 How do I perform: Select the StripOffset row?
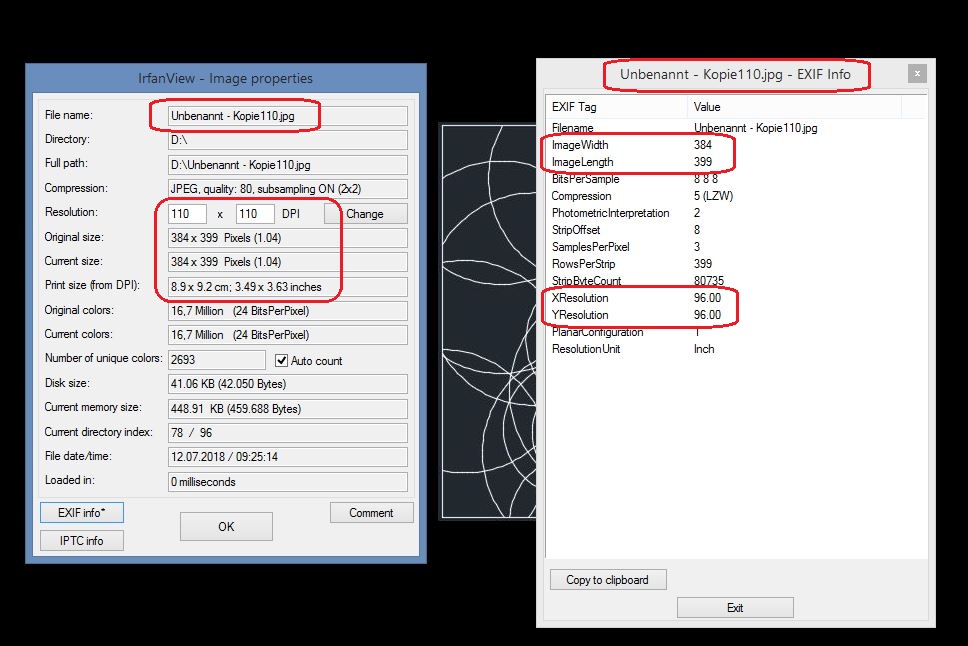[736, 230]
